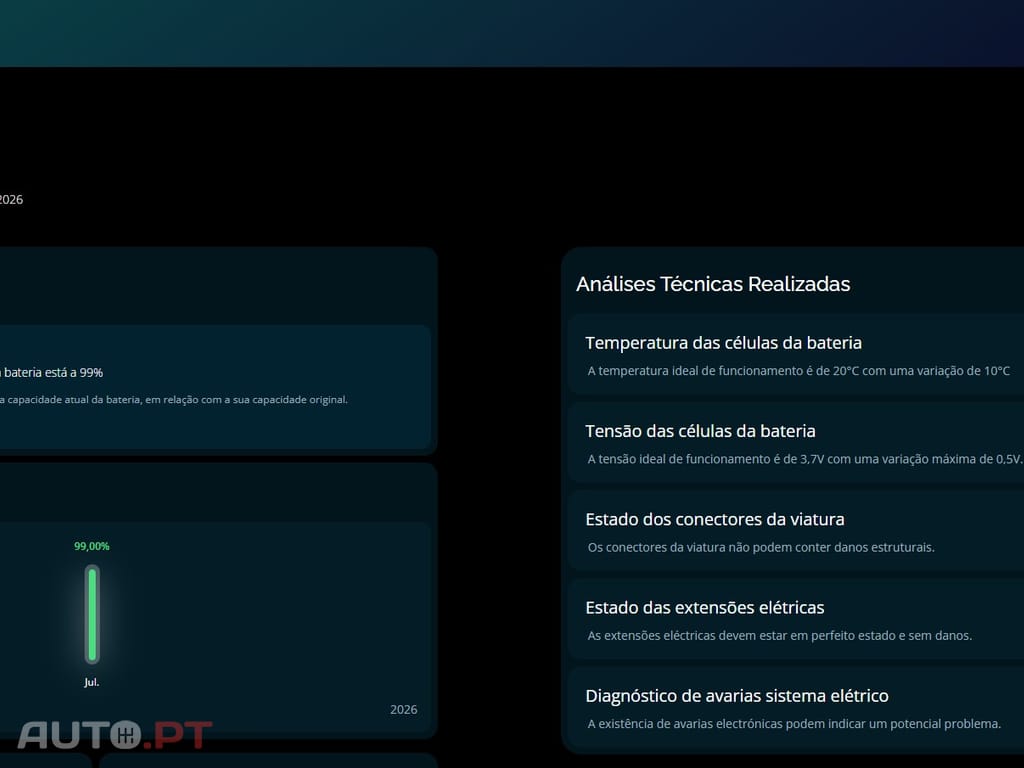Click the electrical extensions condition description
Image resolution: width=1024 pixels, height=768 pixels.
click(780, 635)
